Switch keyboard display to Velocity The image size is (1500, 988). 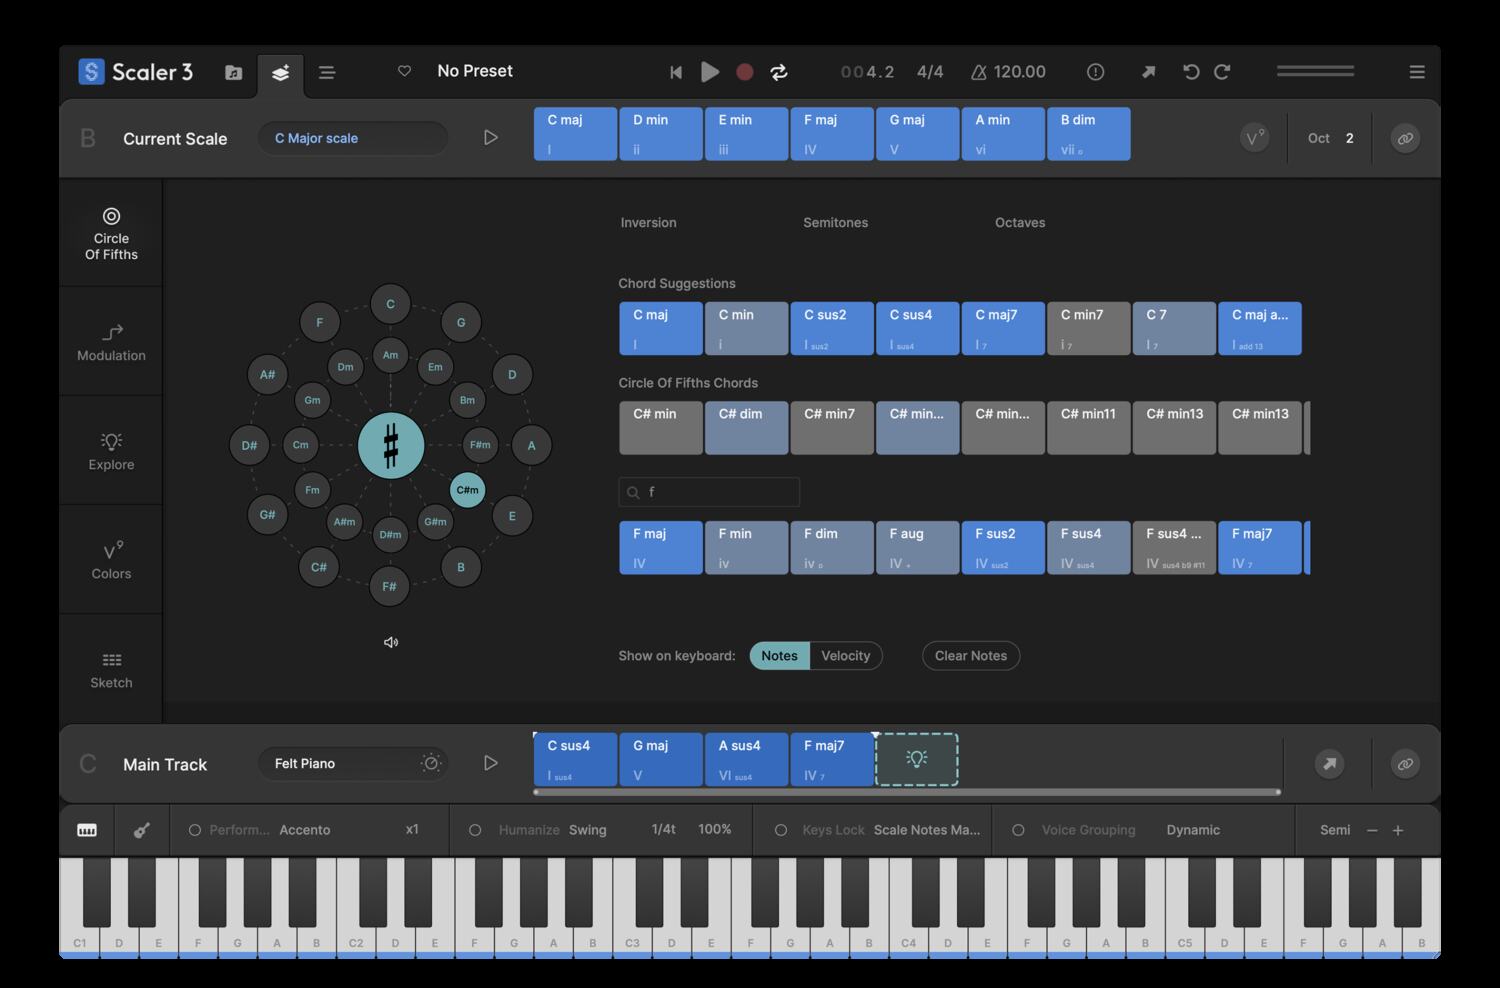coord(845,655)
